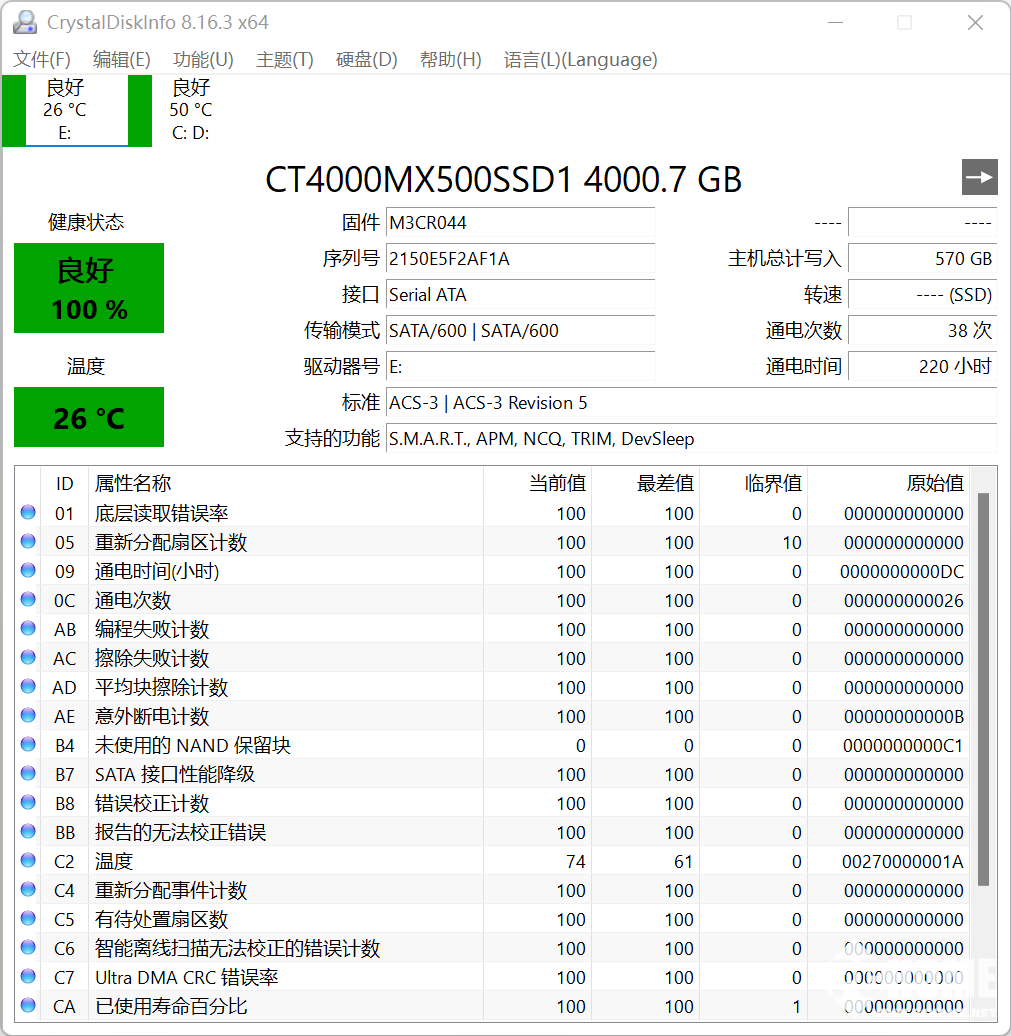Click raw value 00270000001A in temperature row
1011x1036 pixels.
[903, 862]
